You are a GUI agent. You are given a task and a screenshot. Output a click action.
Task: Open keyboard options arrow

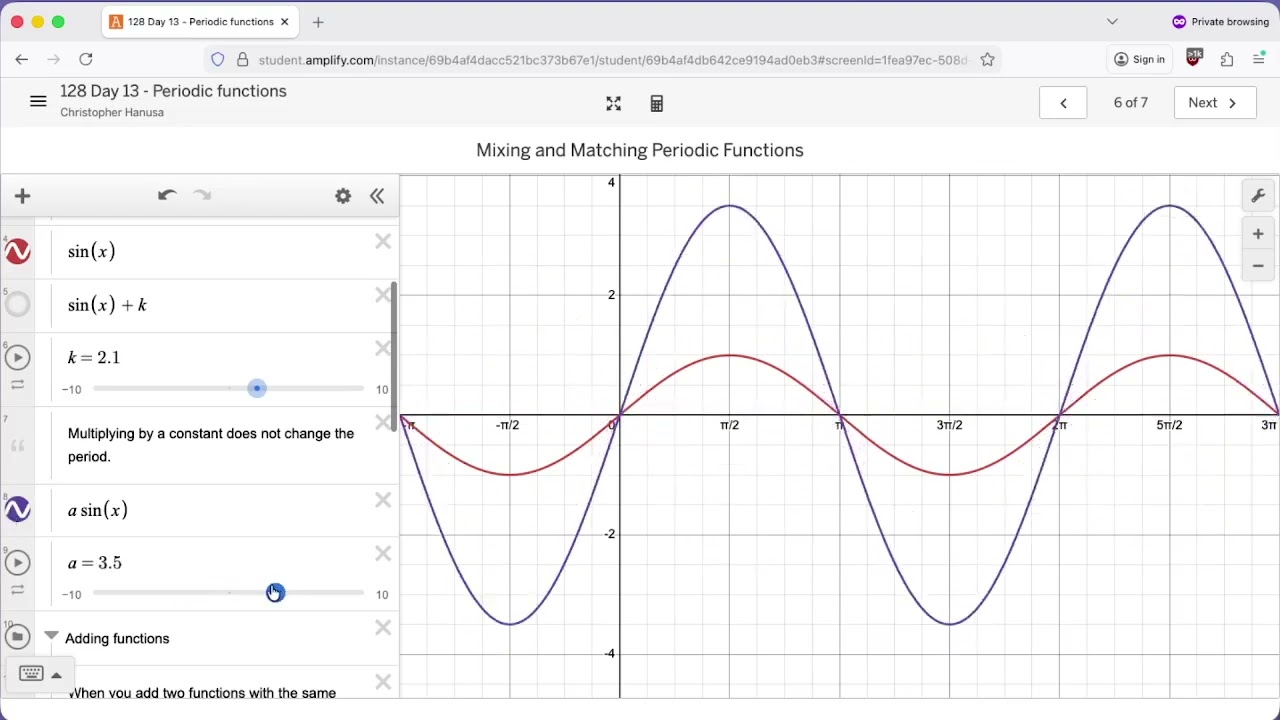point(56,675)
